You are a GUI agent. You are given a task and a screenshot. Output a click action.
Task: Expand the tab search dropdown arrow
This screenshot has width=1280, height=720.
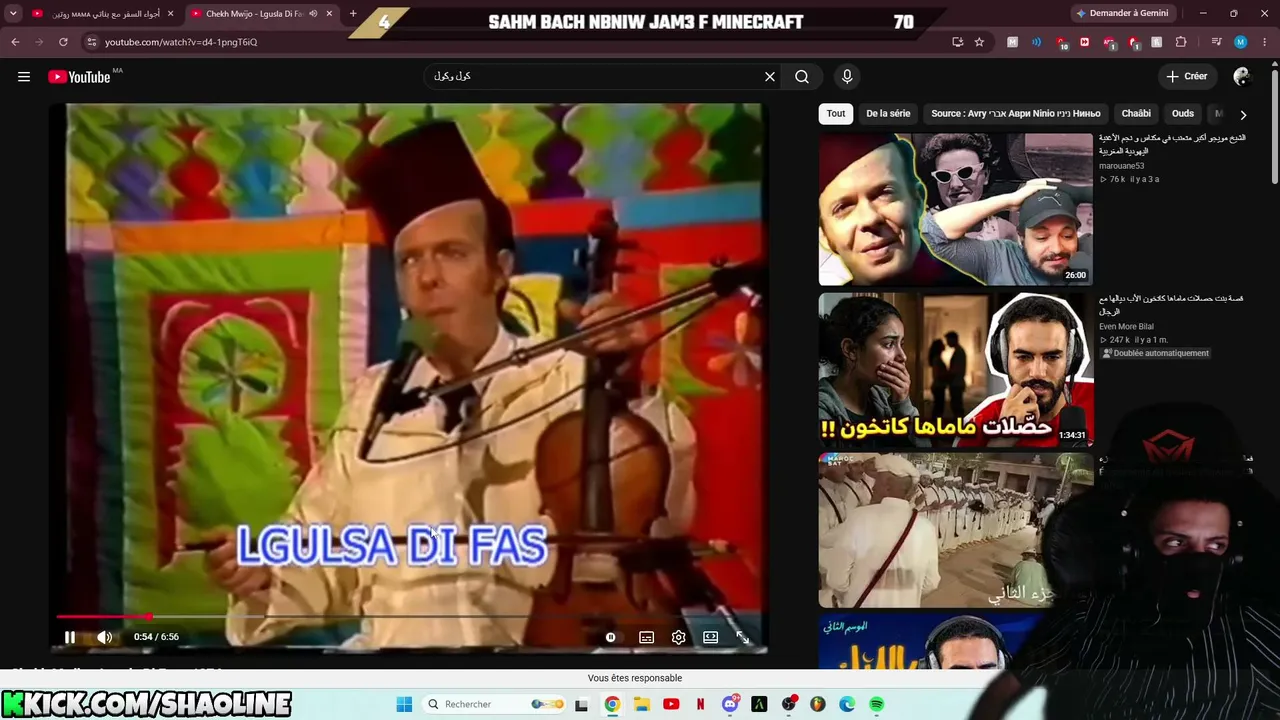pos(13,14)
